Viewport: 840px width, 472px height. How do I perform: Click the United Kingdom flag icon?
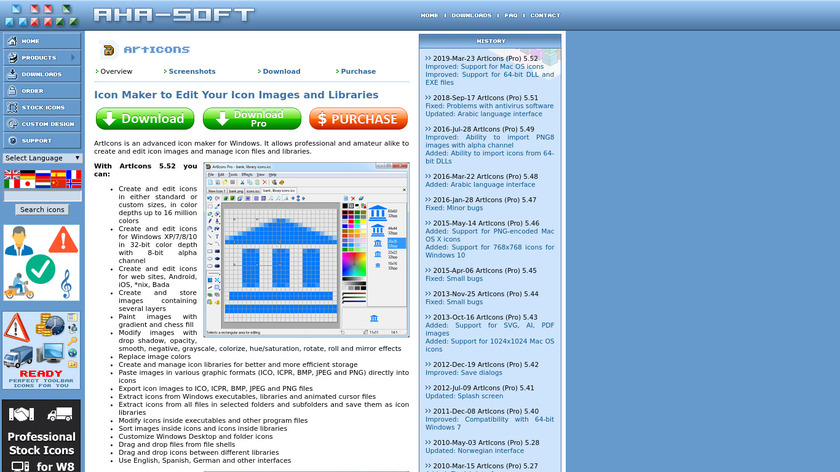point(12,174)
